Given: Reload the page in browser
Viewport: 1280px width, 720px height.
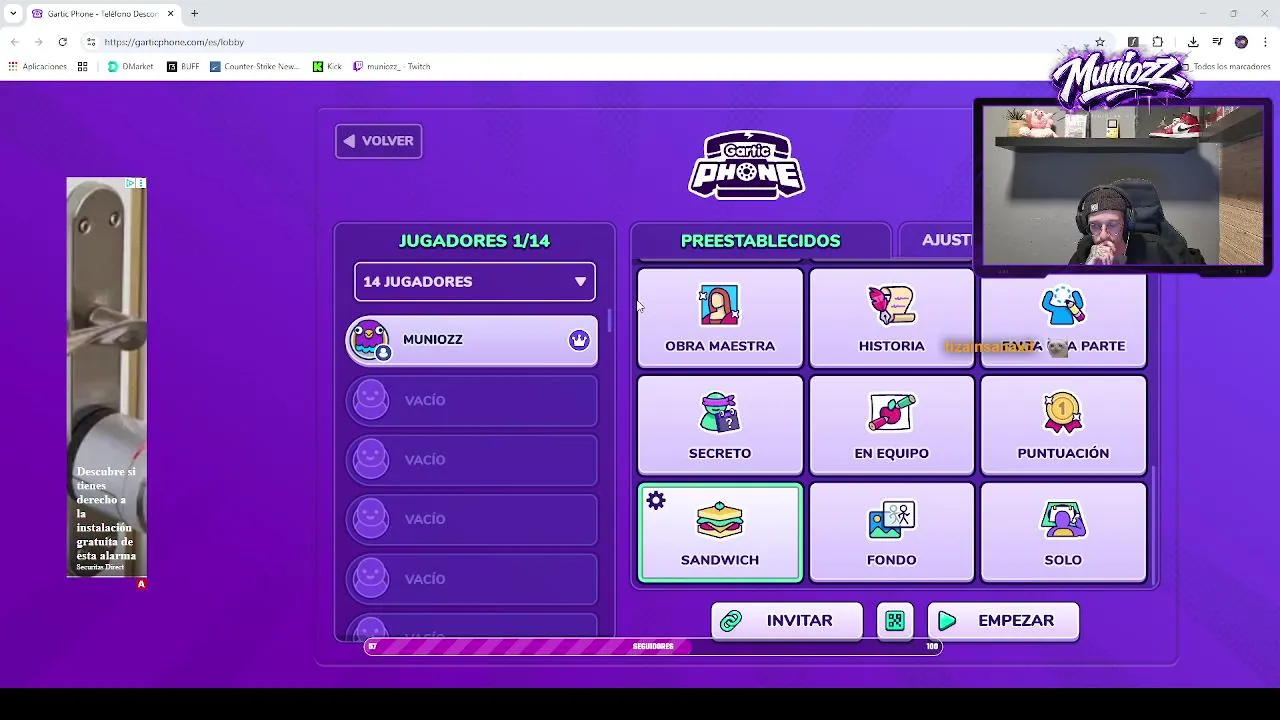Looking at the screenshot, I should coord(62,42).
